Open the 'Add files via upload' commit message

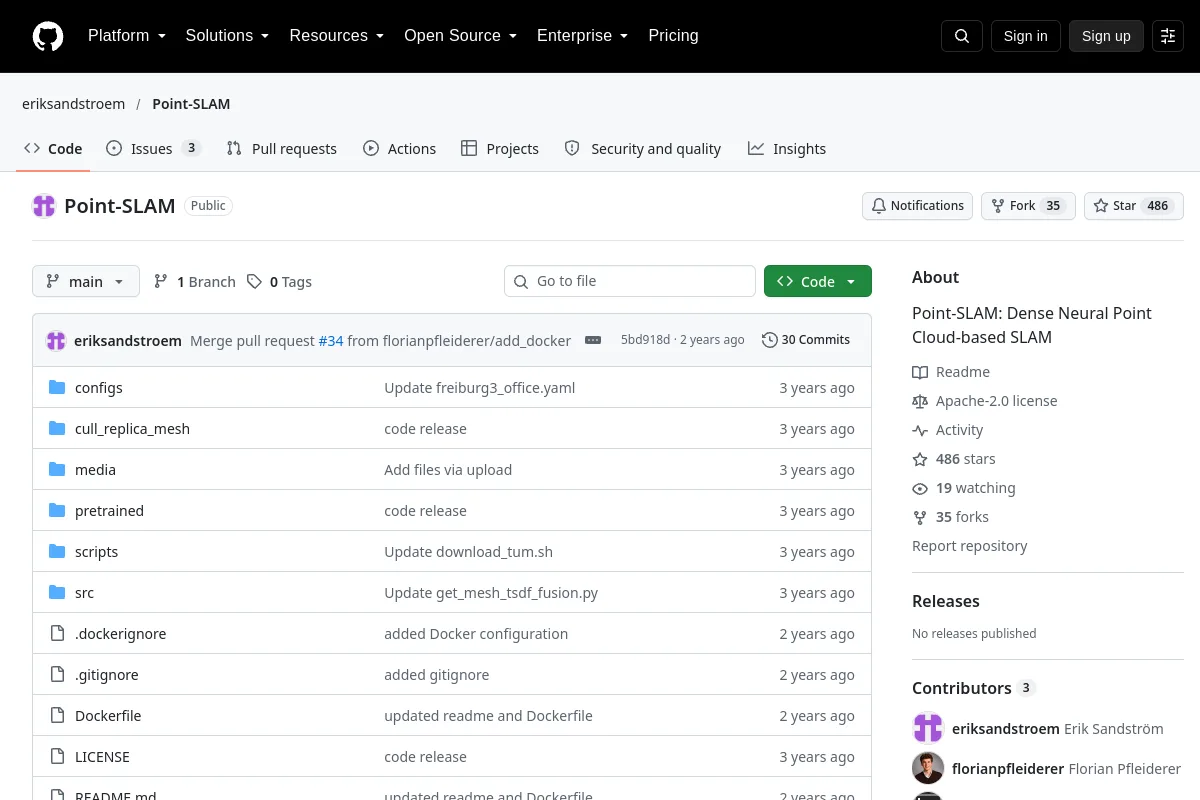[x=448, y=470]
